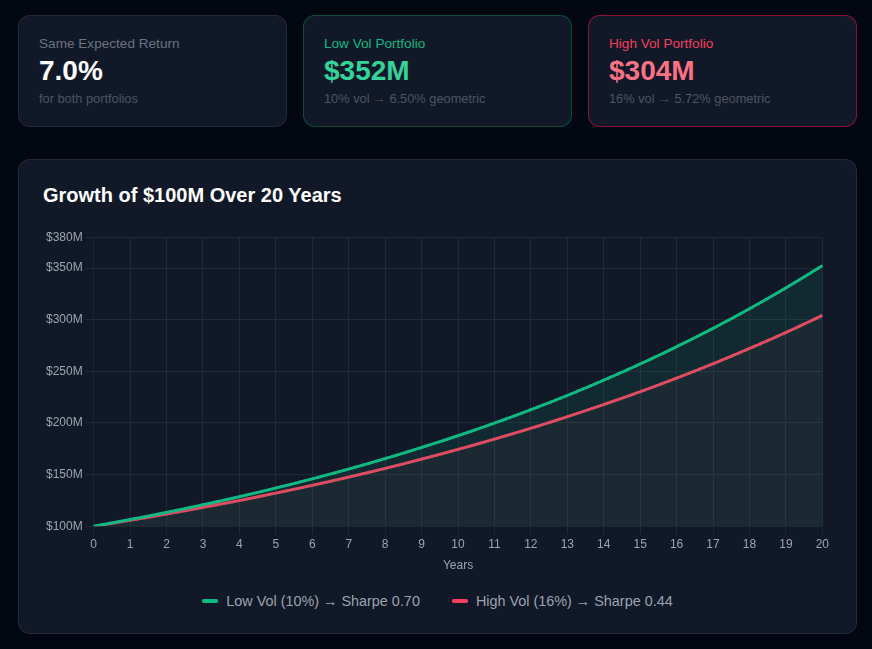The height and width of the screenshot is (649, 872).
Task: Click the red High Vol legend swatch
Action: coord(460,601)
